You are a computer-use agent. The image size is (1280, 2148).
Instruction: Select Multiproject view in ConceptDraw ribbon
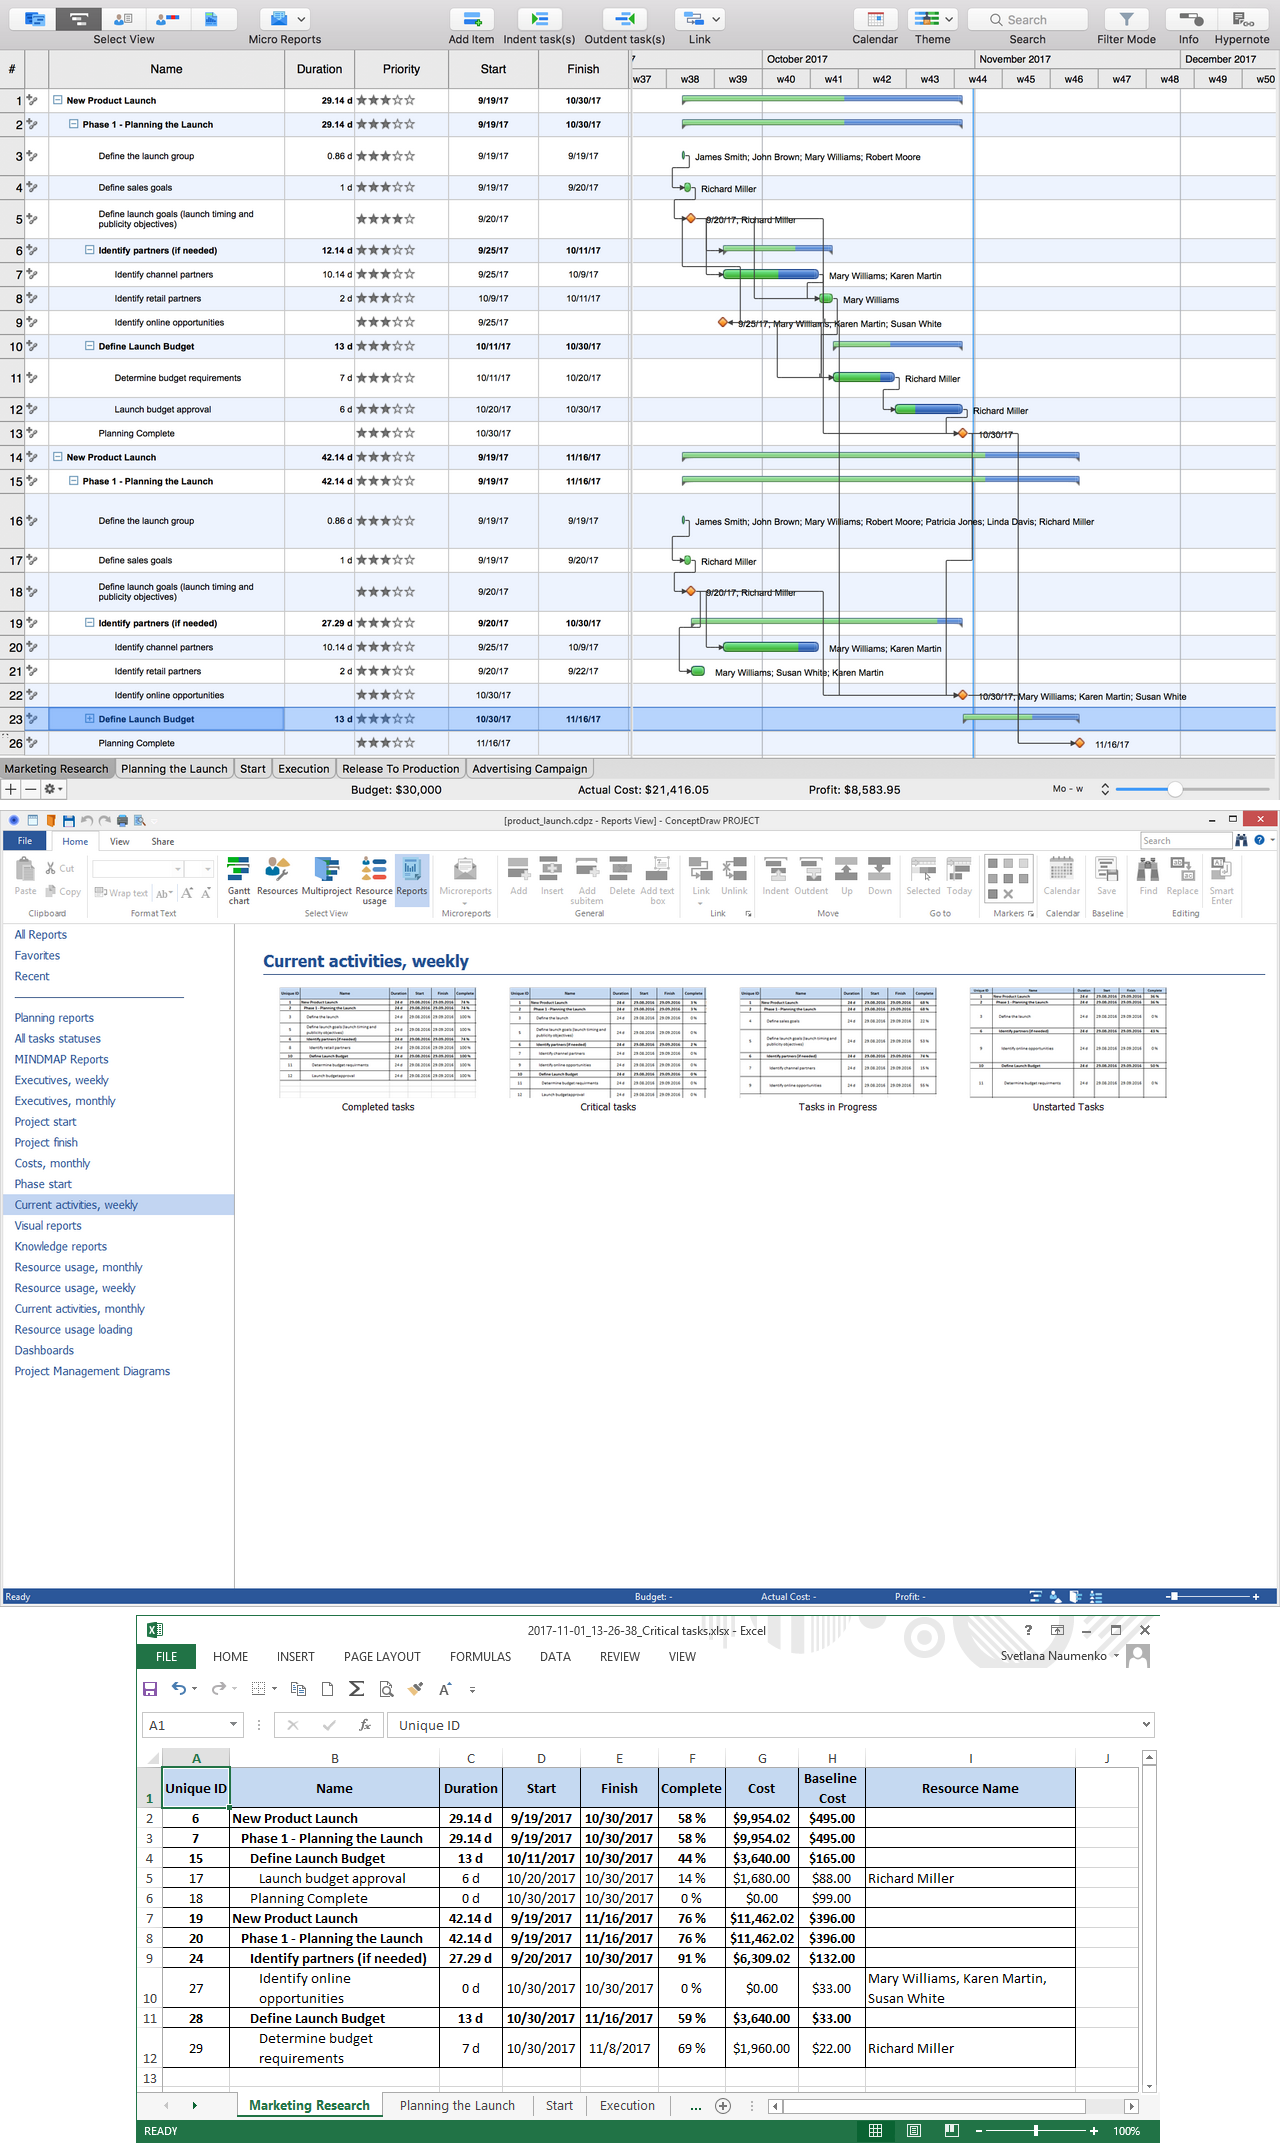[327, 876]
